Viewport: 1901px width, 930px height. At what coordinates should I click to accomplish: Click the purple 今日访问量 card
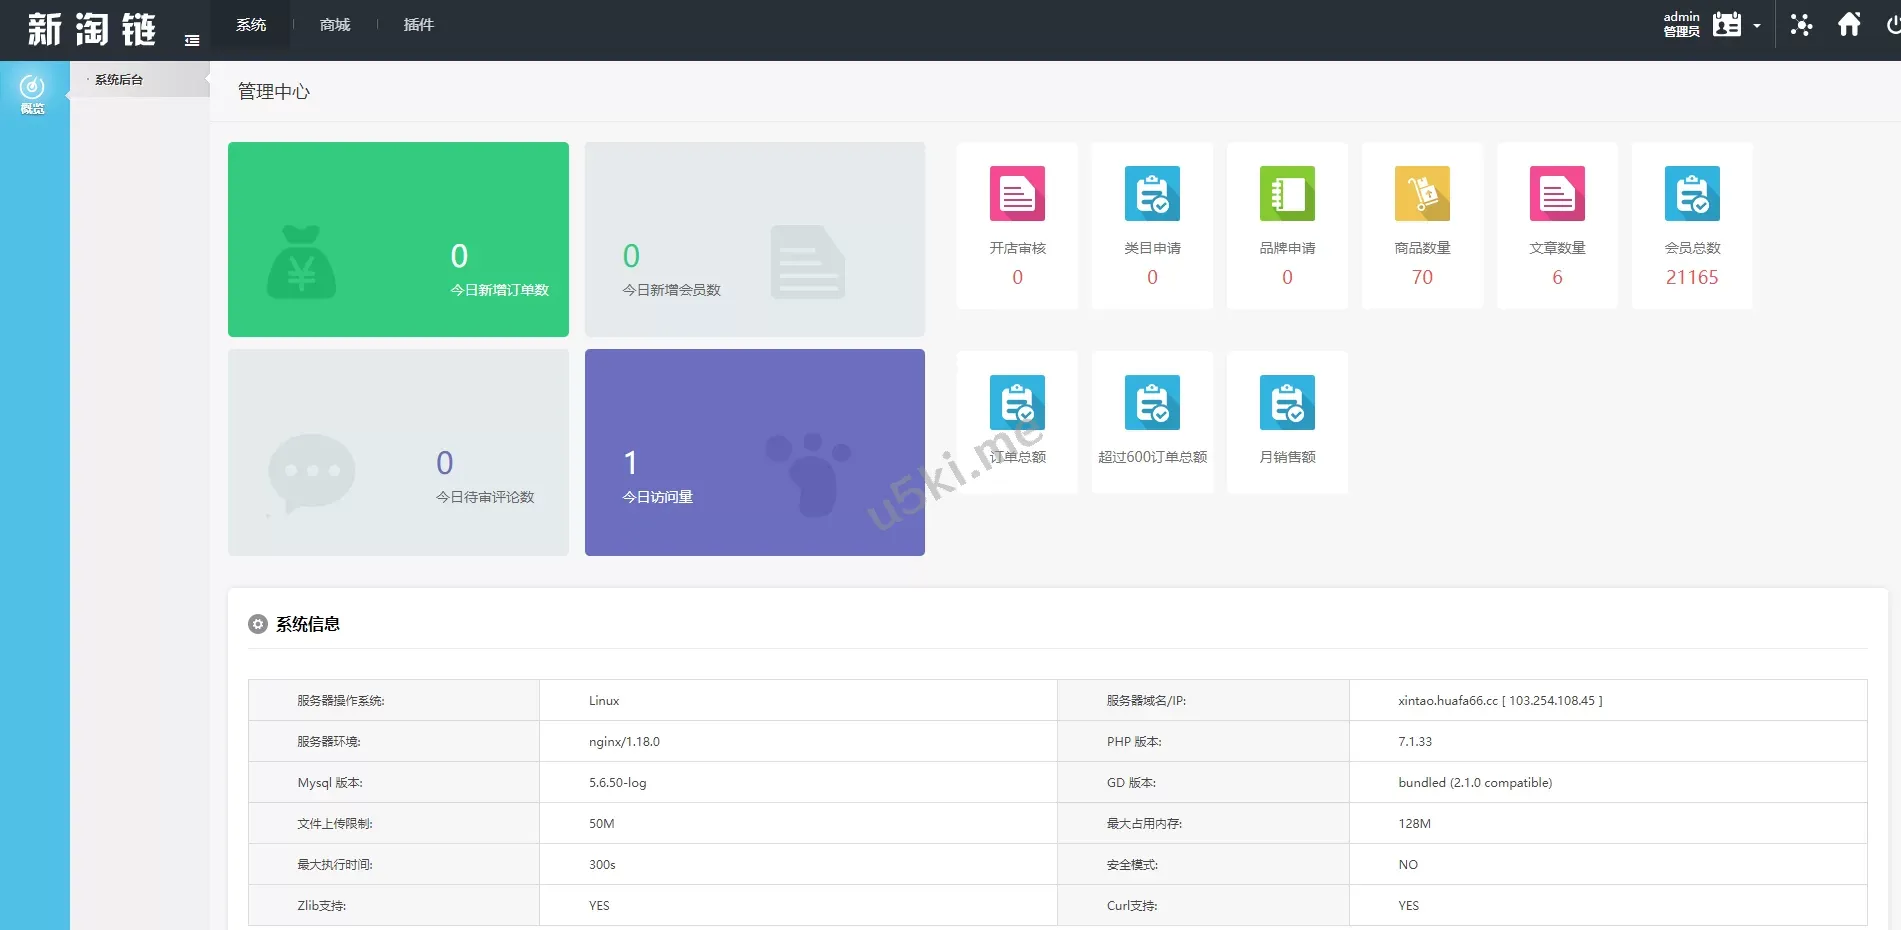[x=754, y=452]
